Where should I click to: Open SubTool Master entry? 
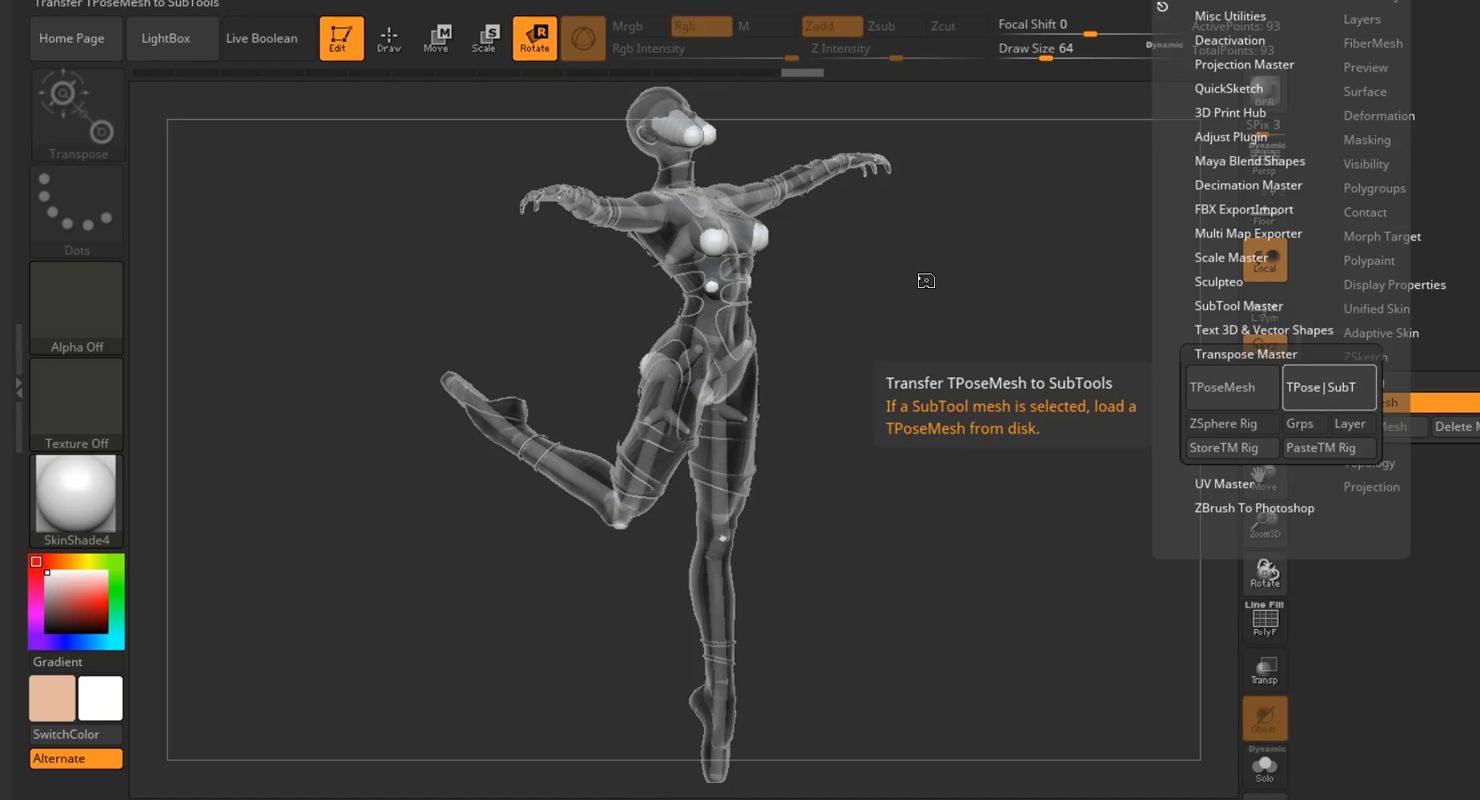point(1238,306)
